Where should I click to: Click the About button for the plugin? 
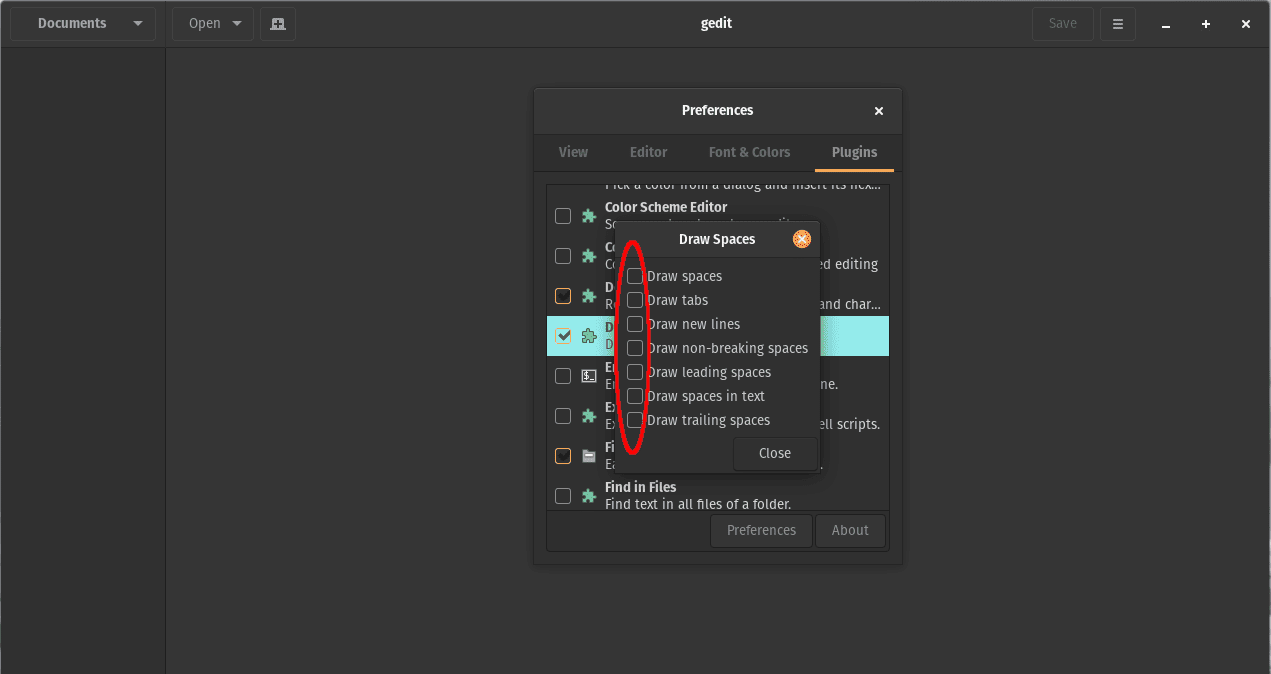click(x=850, y=531)
